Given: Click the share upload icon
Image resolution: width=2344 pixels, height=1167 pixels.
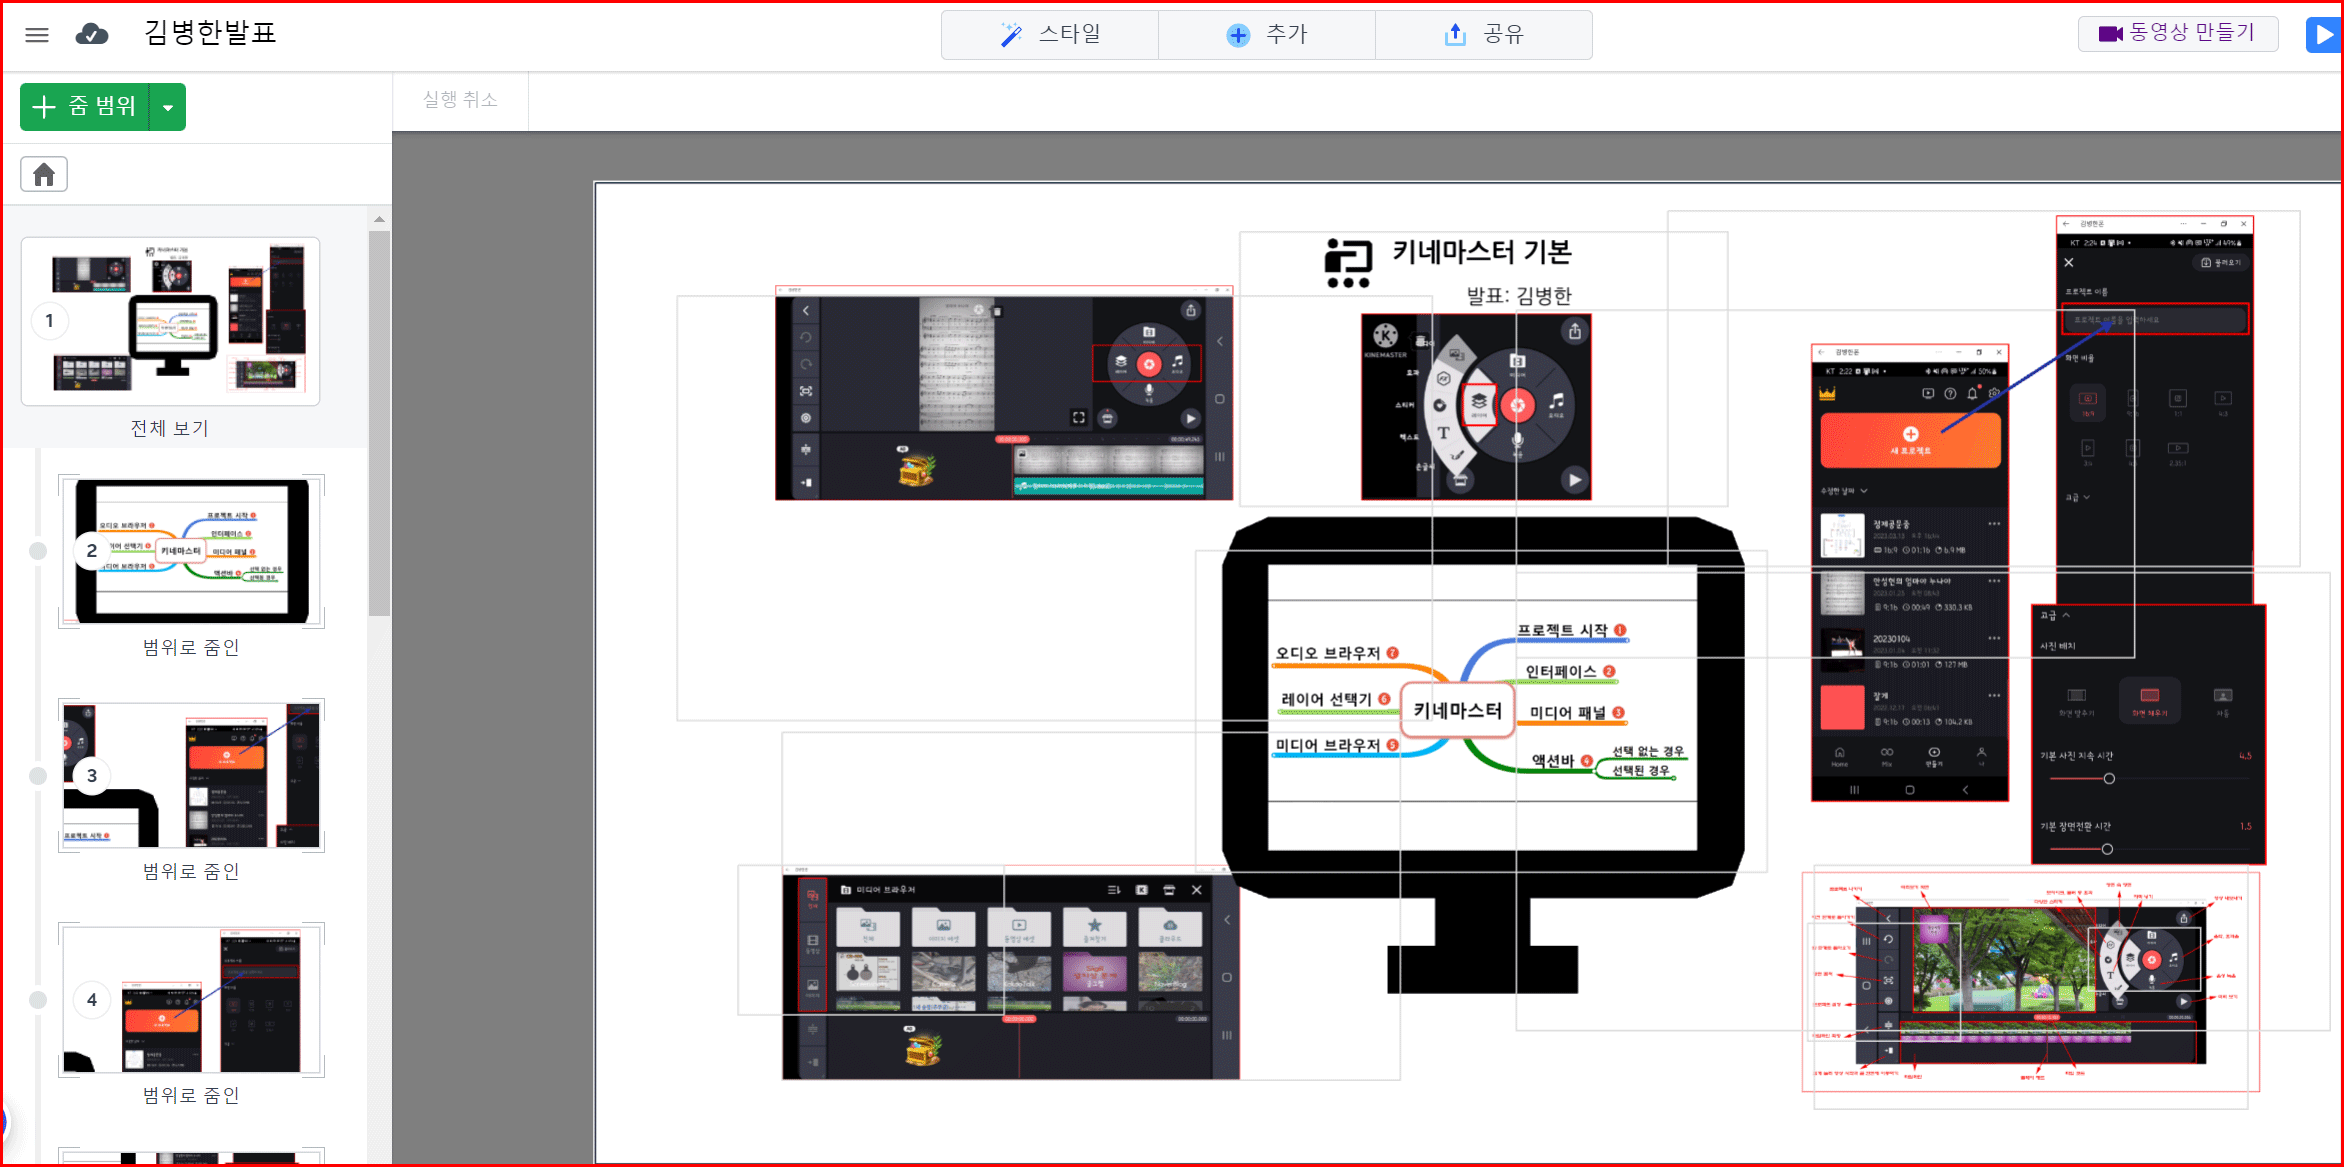Looking at the screenshot, I should 1455,35.
